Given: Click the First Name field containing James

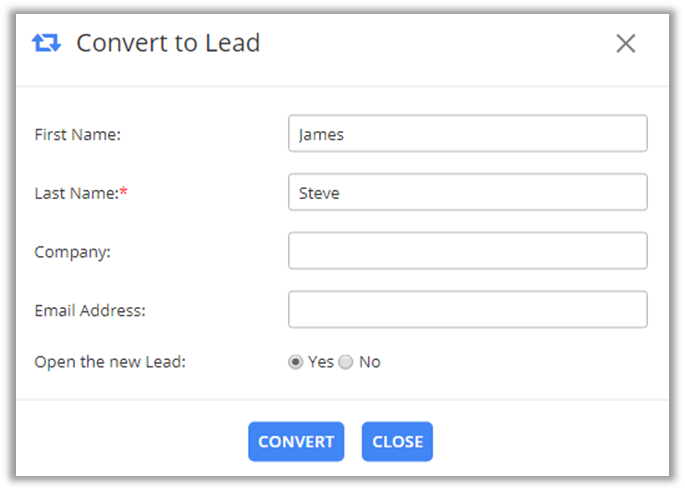Looking at the screenshot, I should pos(467,134).
